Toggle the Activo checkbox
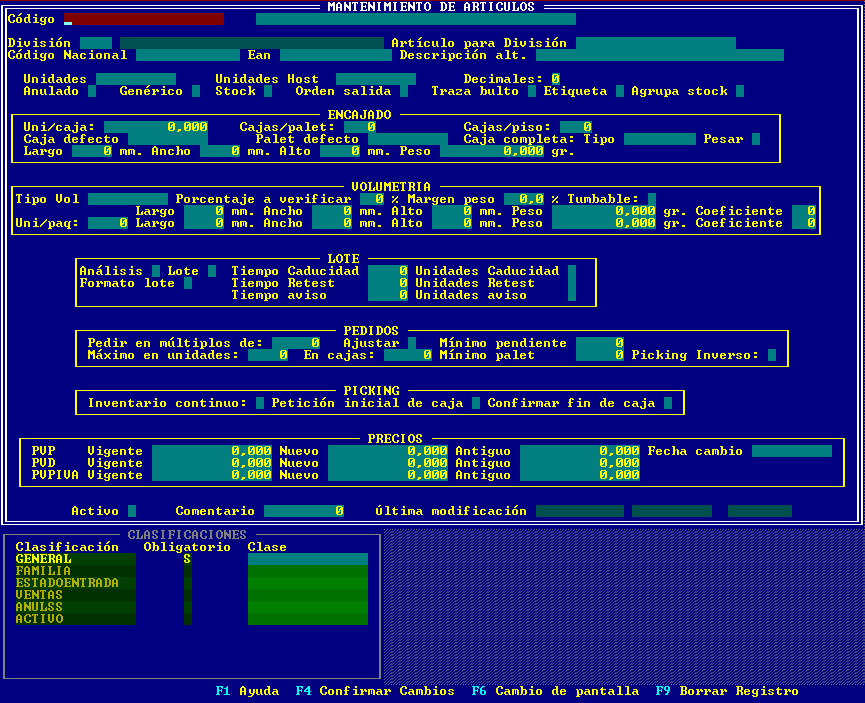 point(132,511)
